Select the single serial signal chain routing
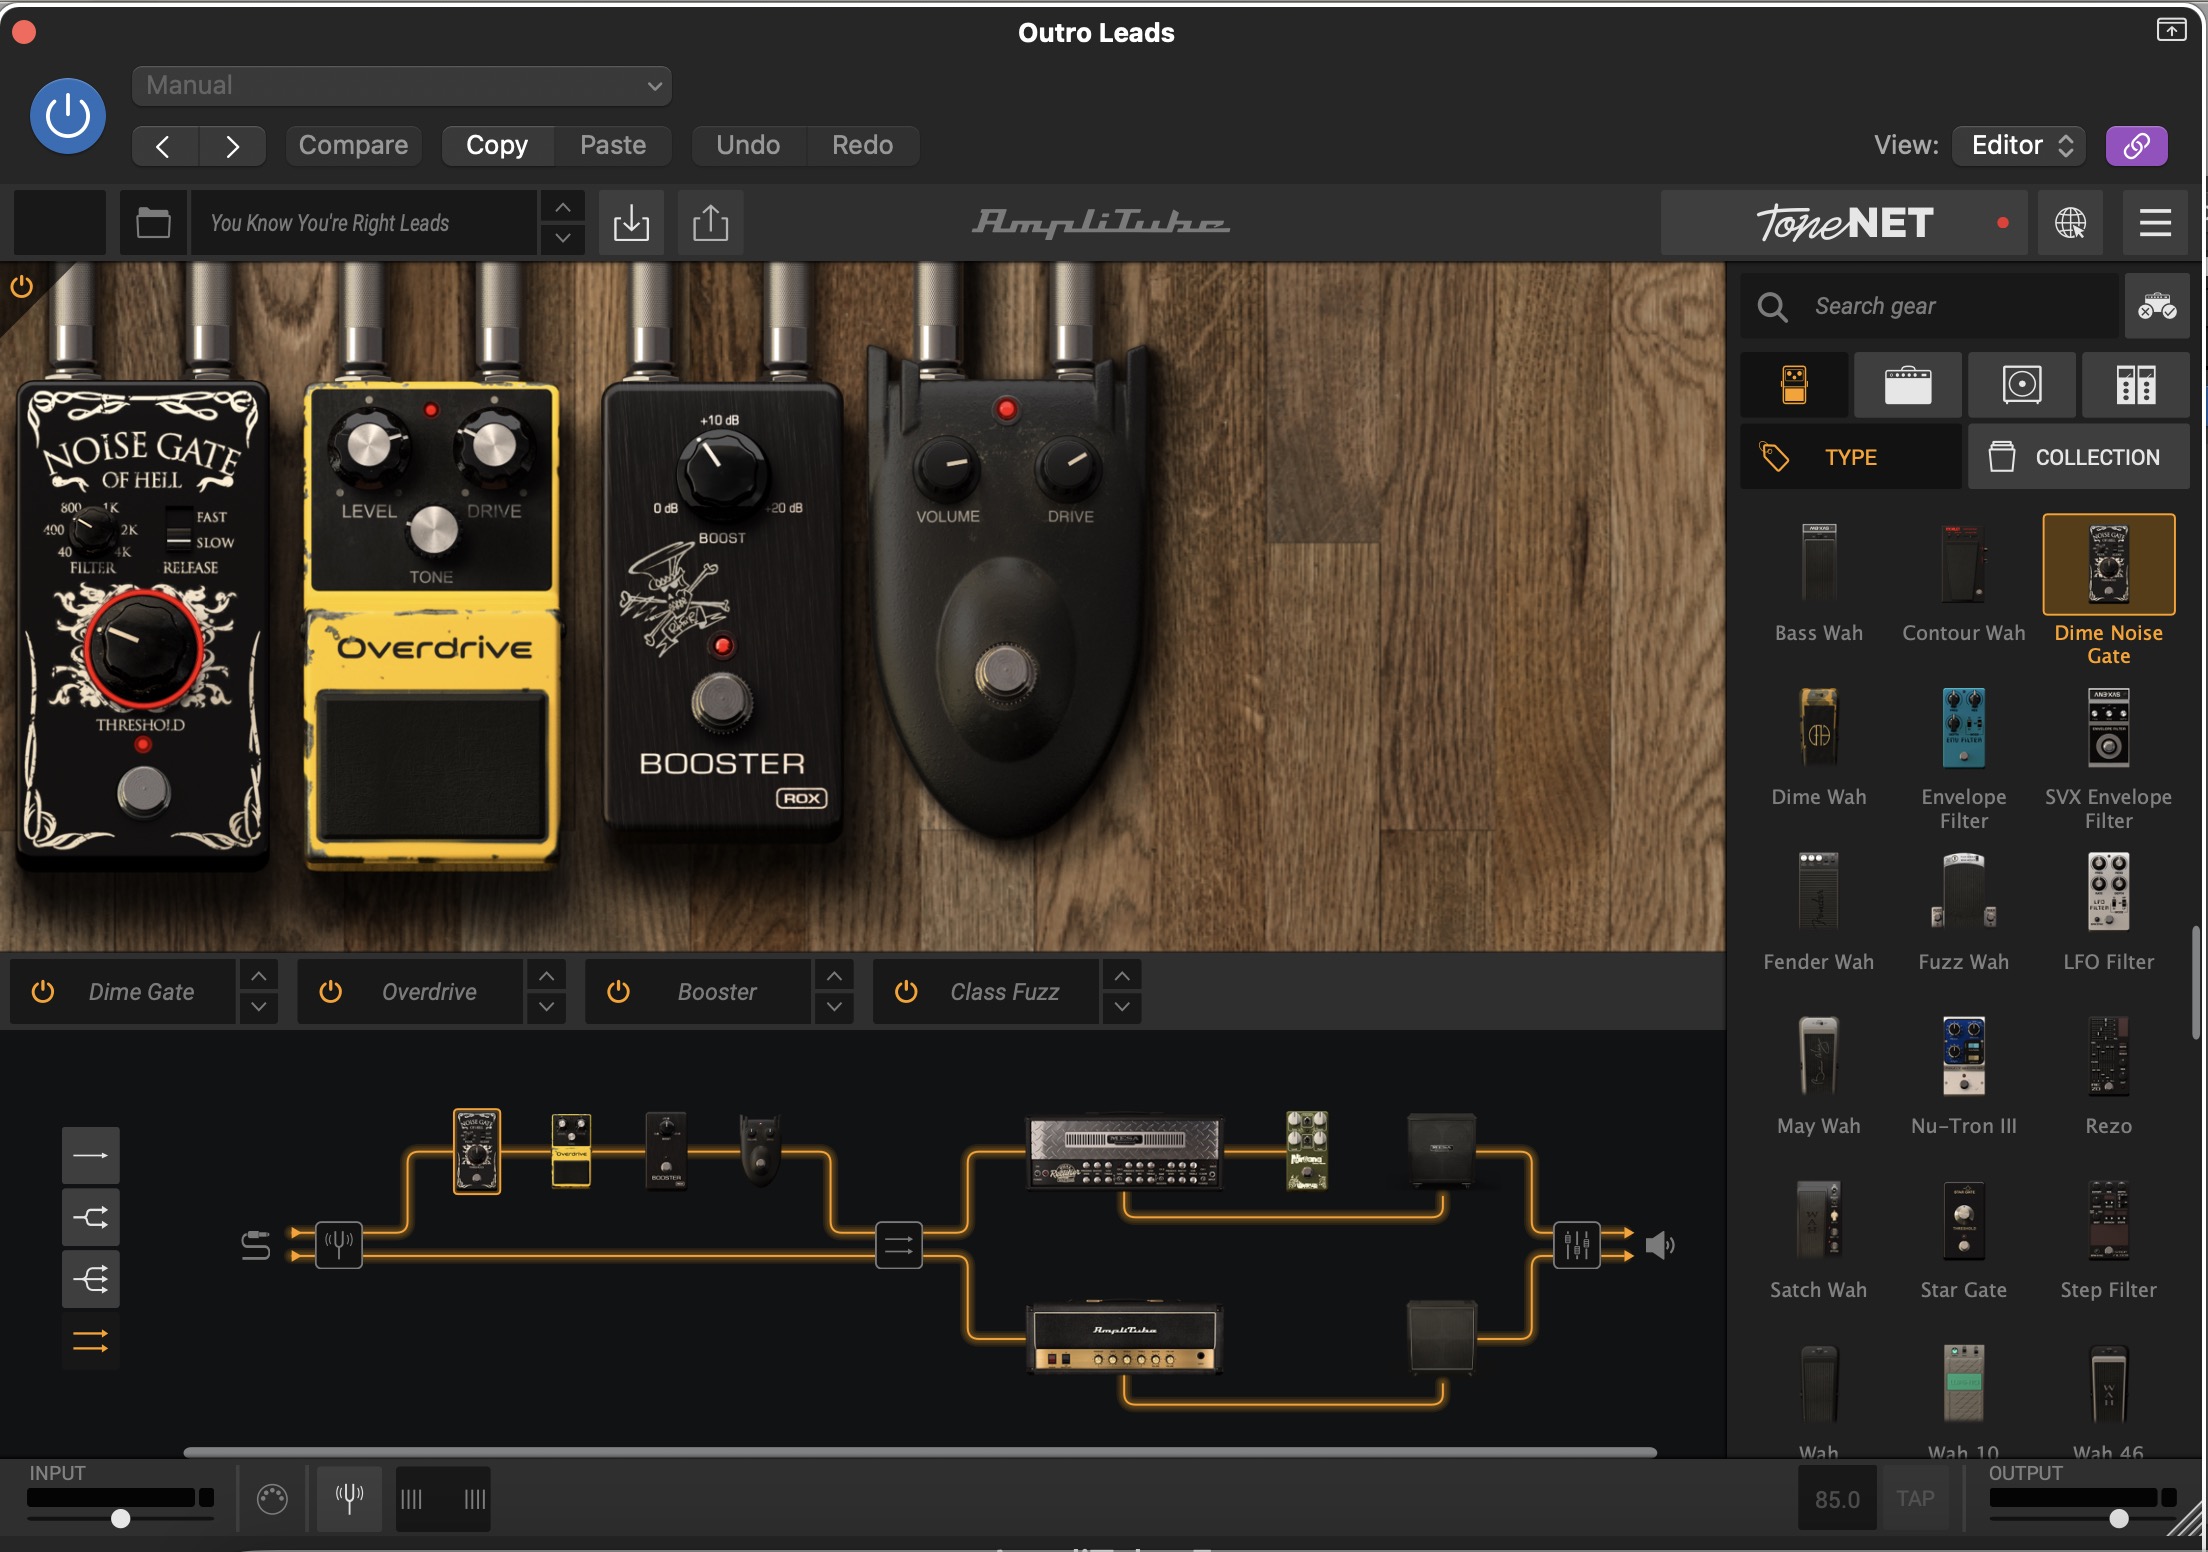The height and width of the screenshot is (1552, 2208). click(x=90, y=1156)
